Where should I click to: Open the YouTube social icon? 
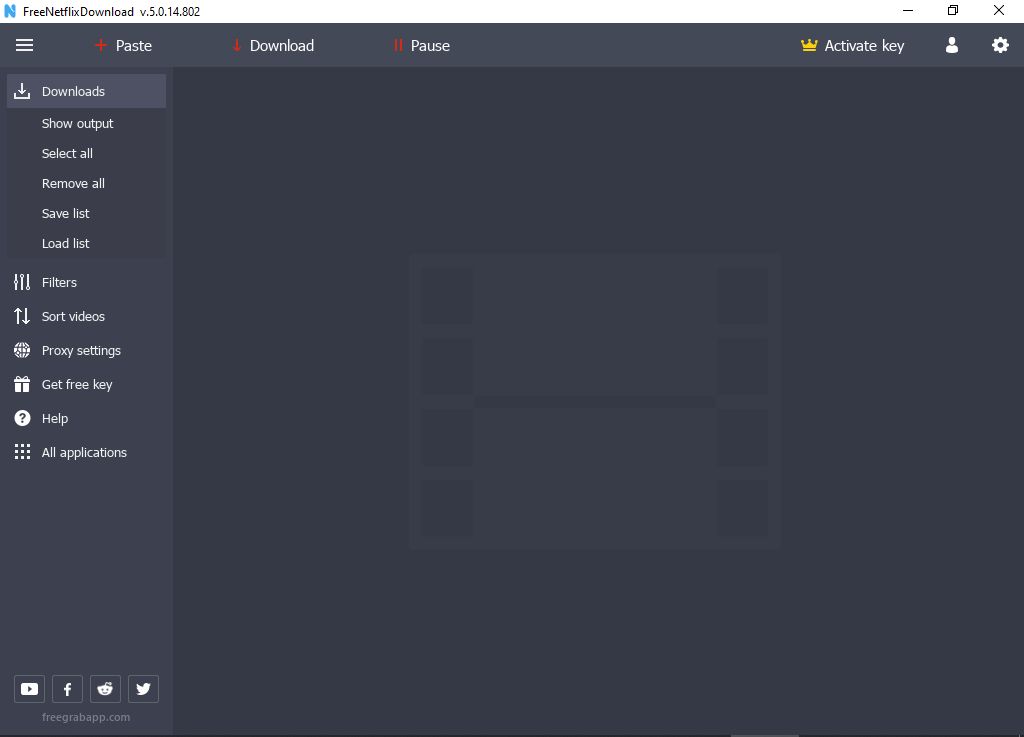(29, 688)
